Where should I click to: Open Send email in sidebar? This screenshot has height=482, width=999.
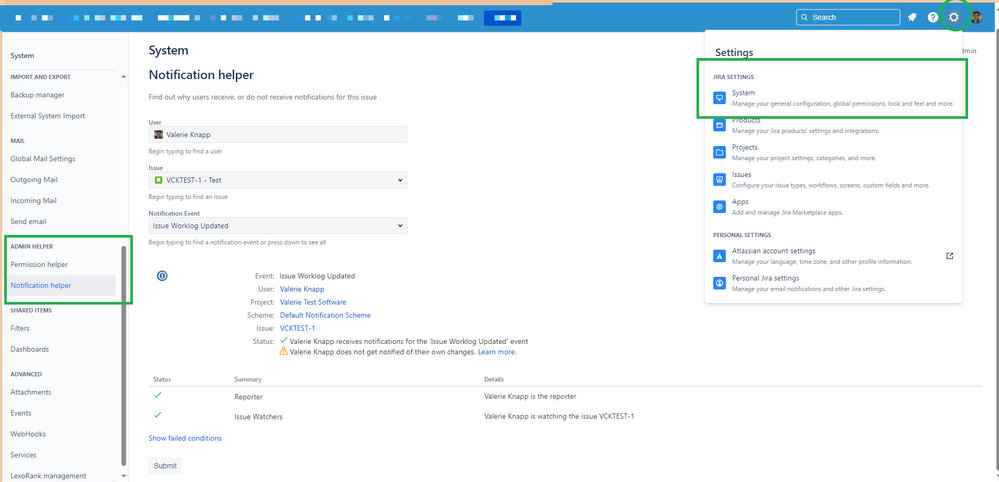(x=28, y=222)
